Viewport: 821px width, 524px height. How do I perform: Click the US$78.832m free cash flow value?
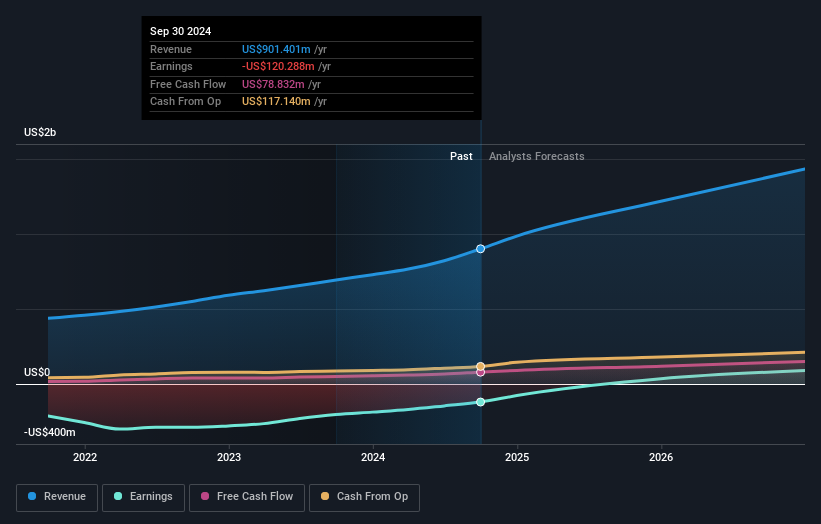point(273,84)
